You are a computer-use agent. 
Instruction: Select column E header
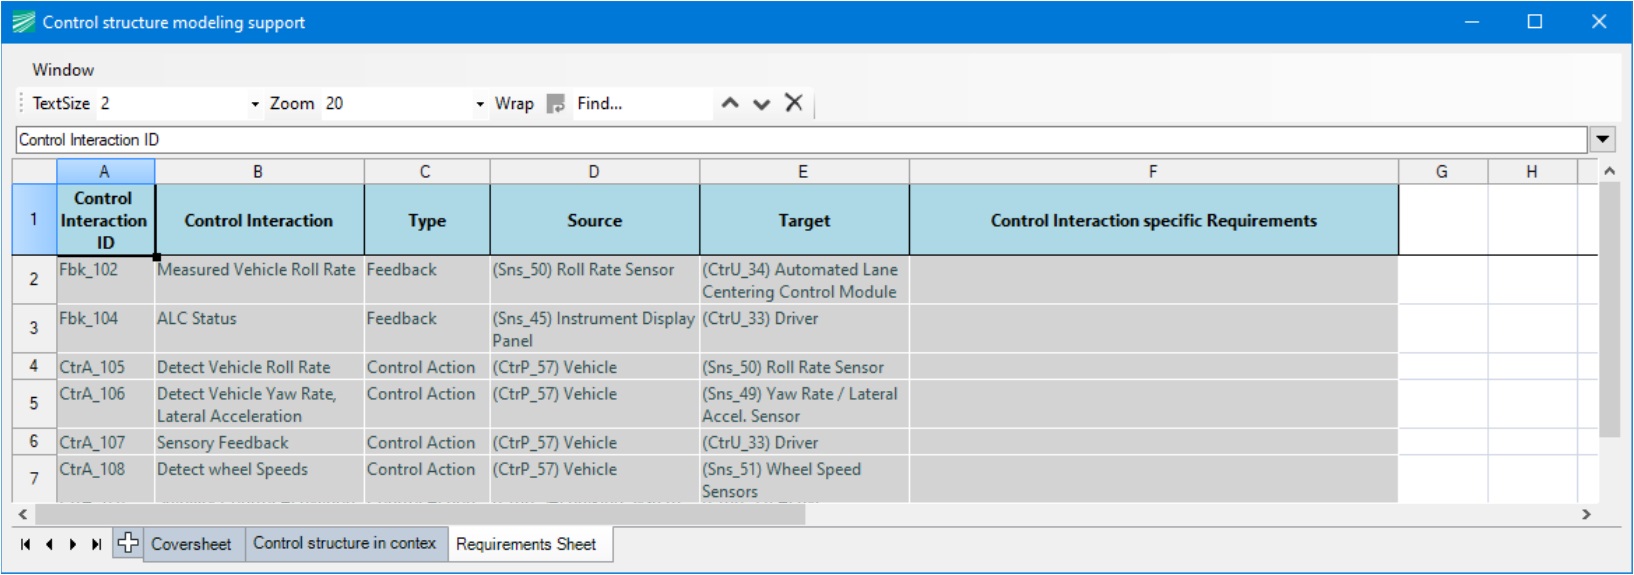click(804, 172)
